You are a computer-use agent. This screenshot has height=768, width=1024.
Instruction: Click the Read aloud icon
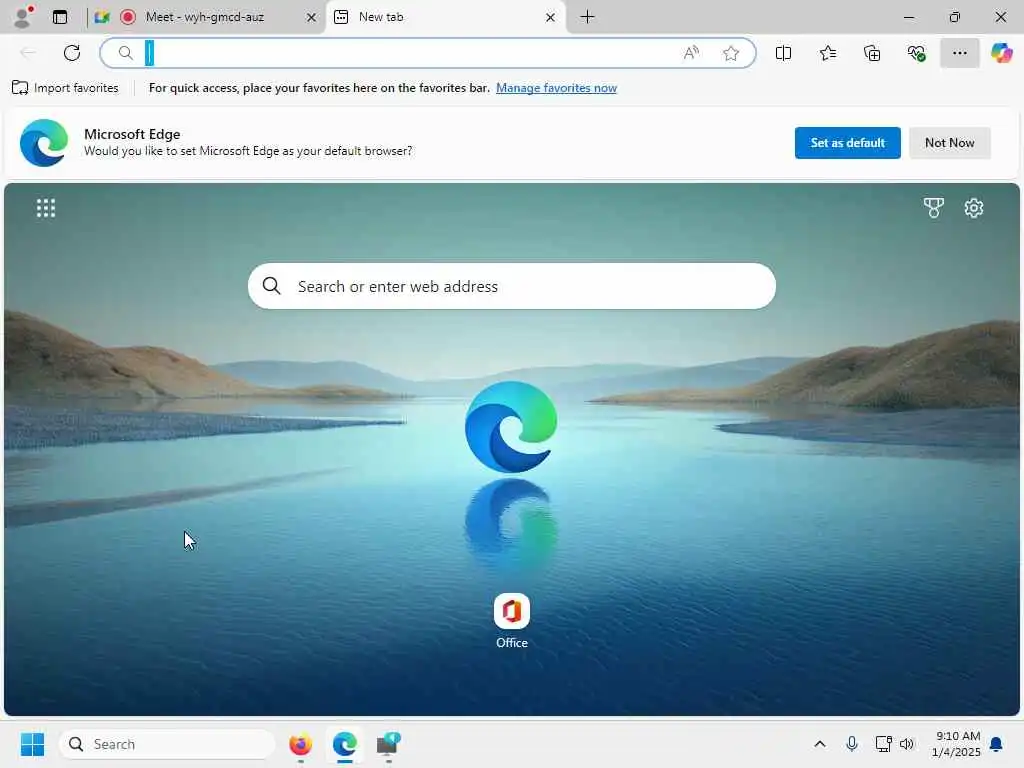pos(691,53)
